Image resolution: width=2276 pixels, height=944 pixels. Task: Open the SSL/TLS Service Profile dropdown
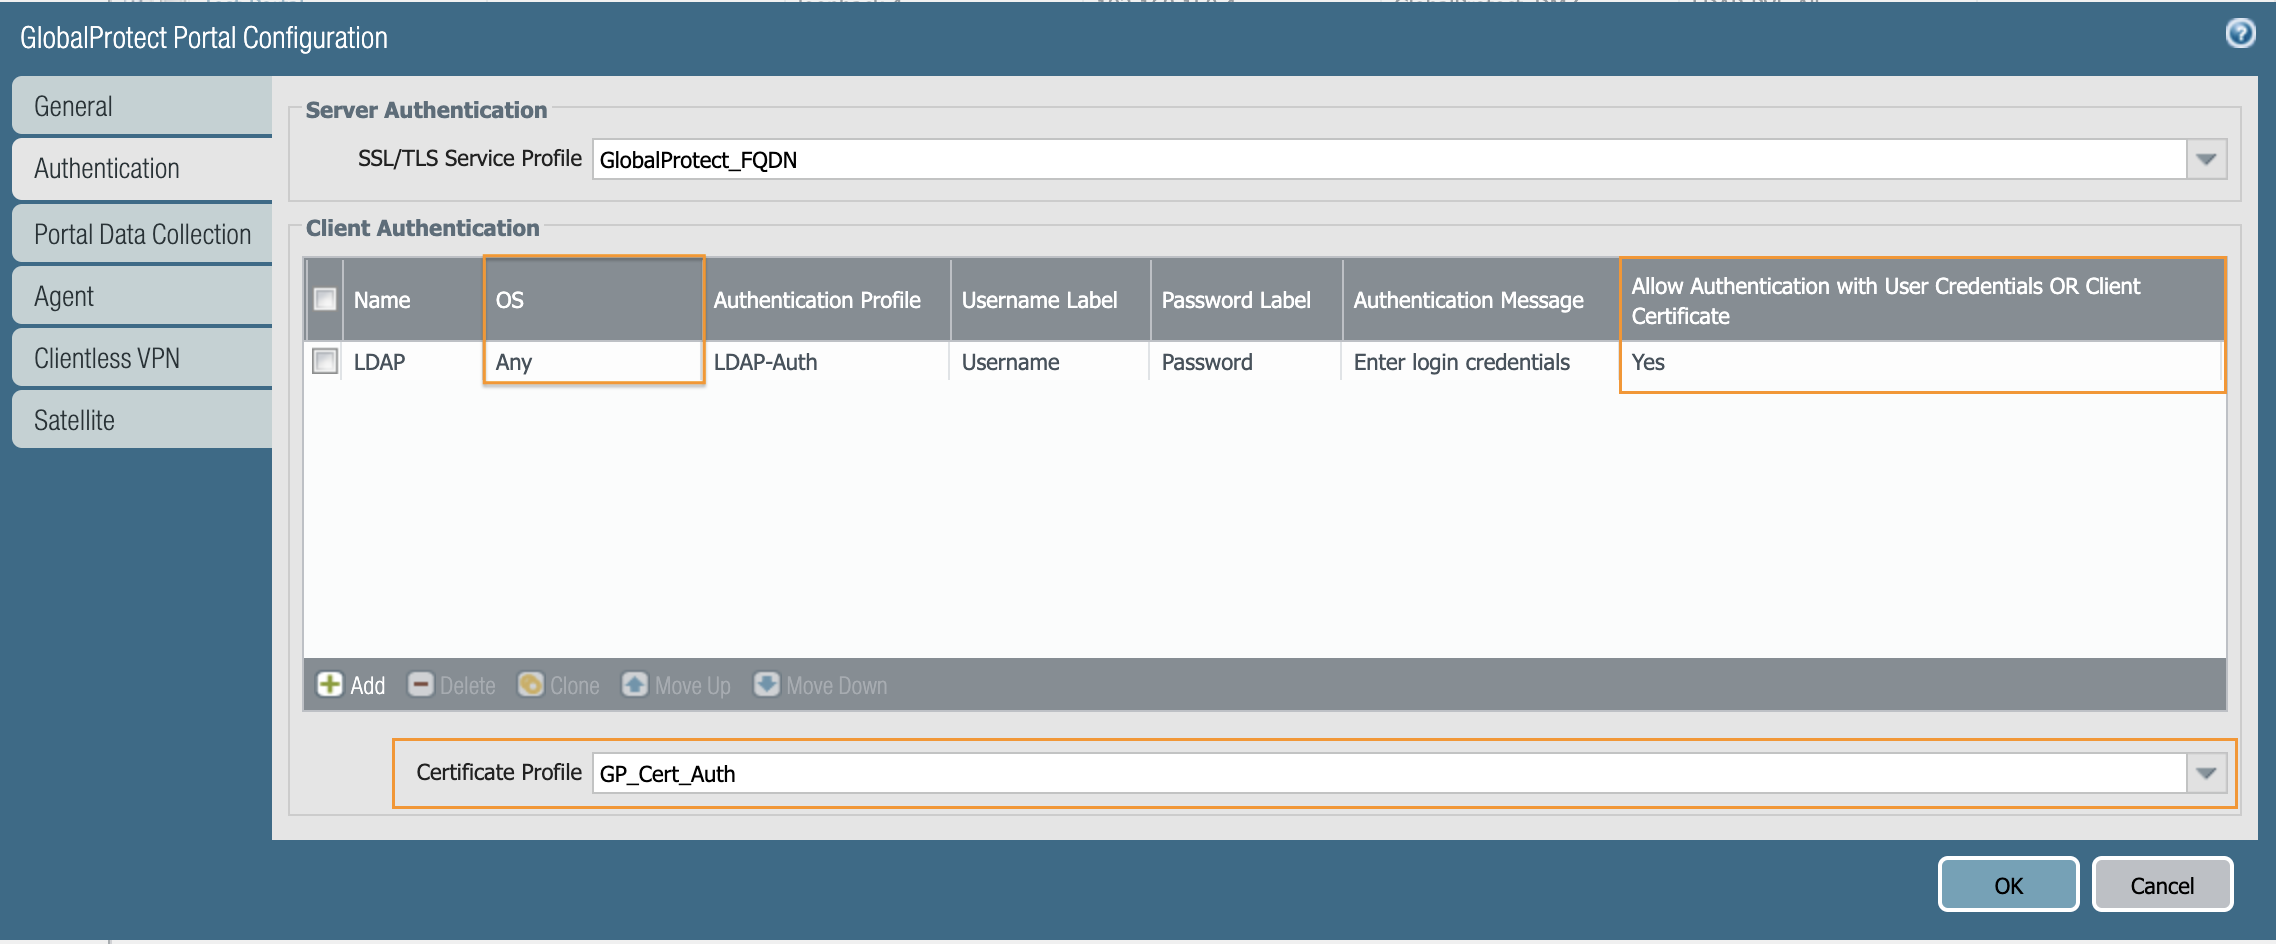(2208, 158)
